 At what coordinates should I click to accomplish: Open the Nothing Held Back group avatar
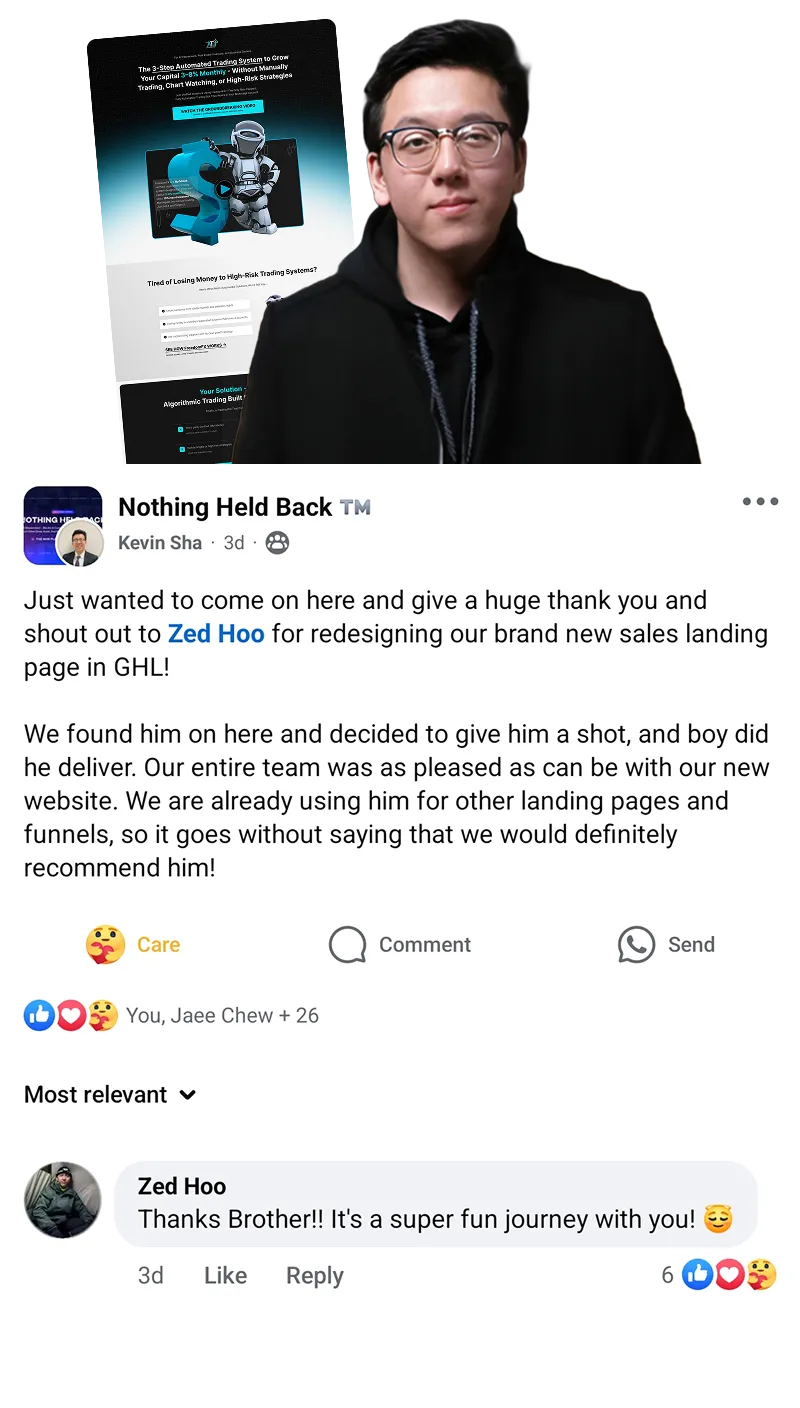[x=63, y=526]
